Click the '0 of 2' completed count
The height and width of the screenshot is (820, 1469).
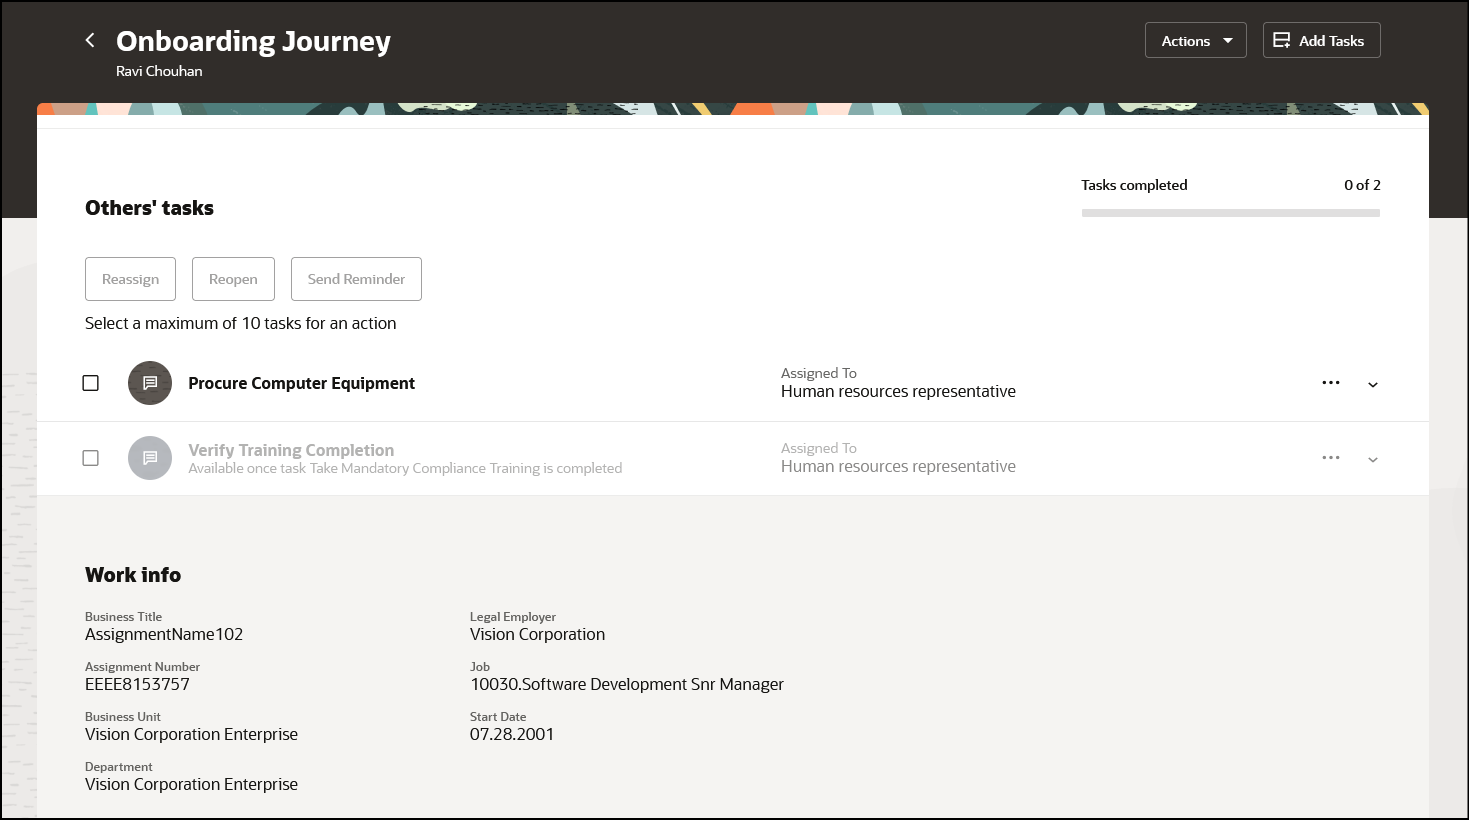coord(1362,185)
